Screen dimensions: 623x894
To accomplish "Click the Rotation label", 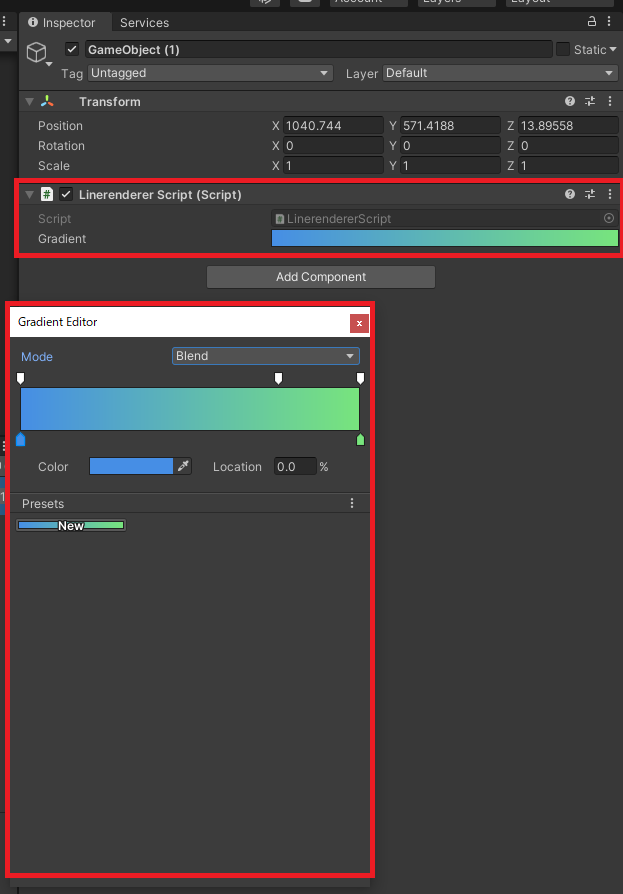I will tap(61, 145).
